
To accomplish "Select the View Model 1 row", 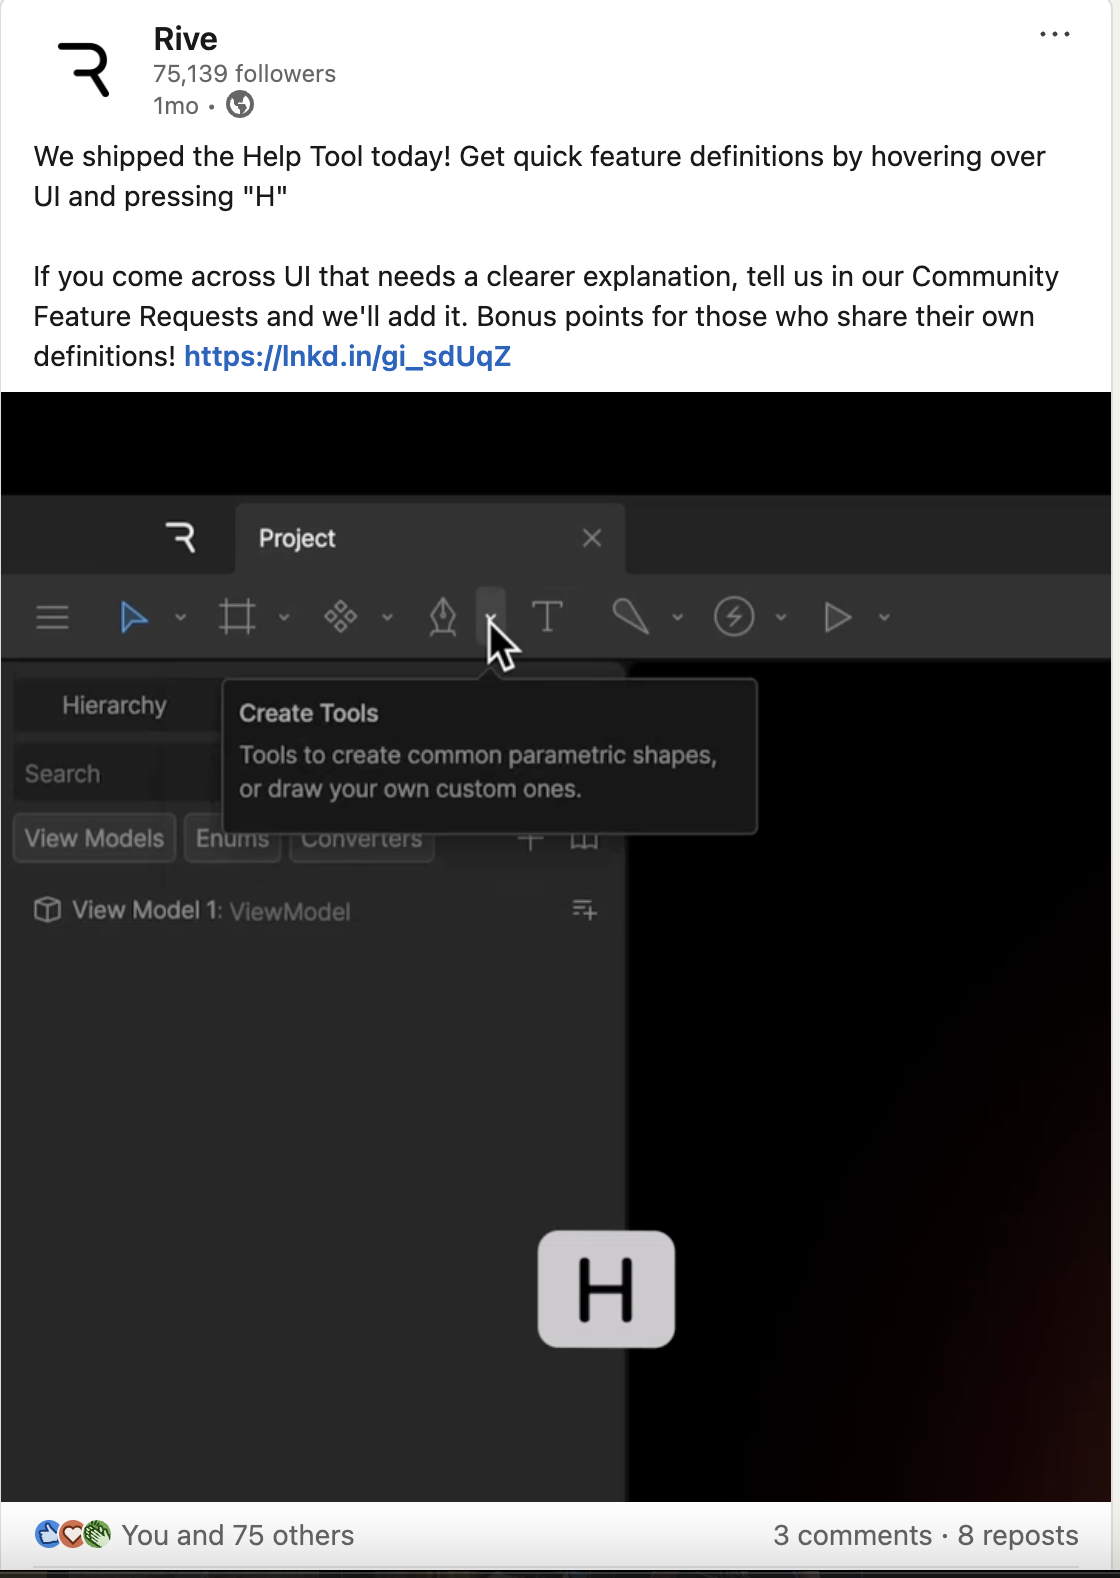I will tap(315, 910).
